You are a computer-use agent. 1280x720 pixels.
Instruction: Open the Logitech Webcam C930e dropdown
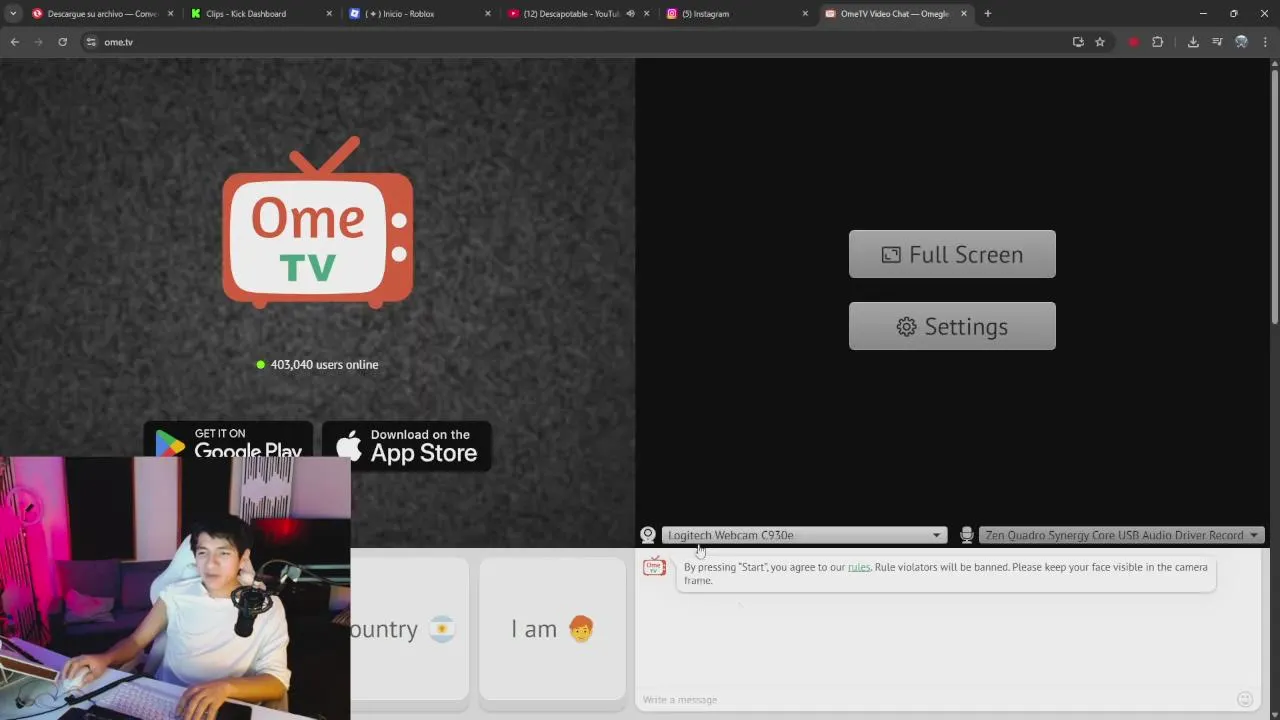pyautogui.click(x=804, y=535)
